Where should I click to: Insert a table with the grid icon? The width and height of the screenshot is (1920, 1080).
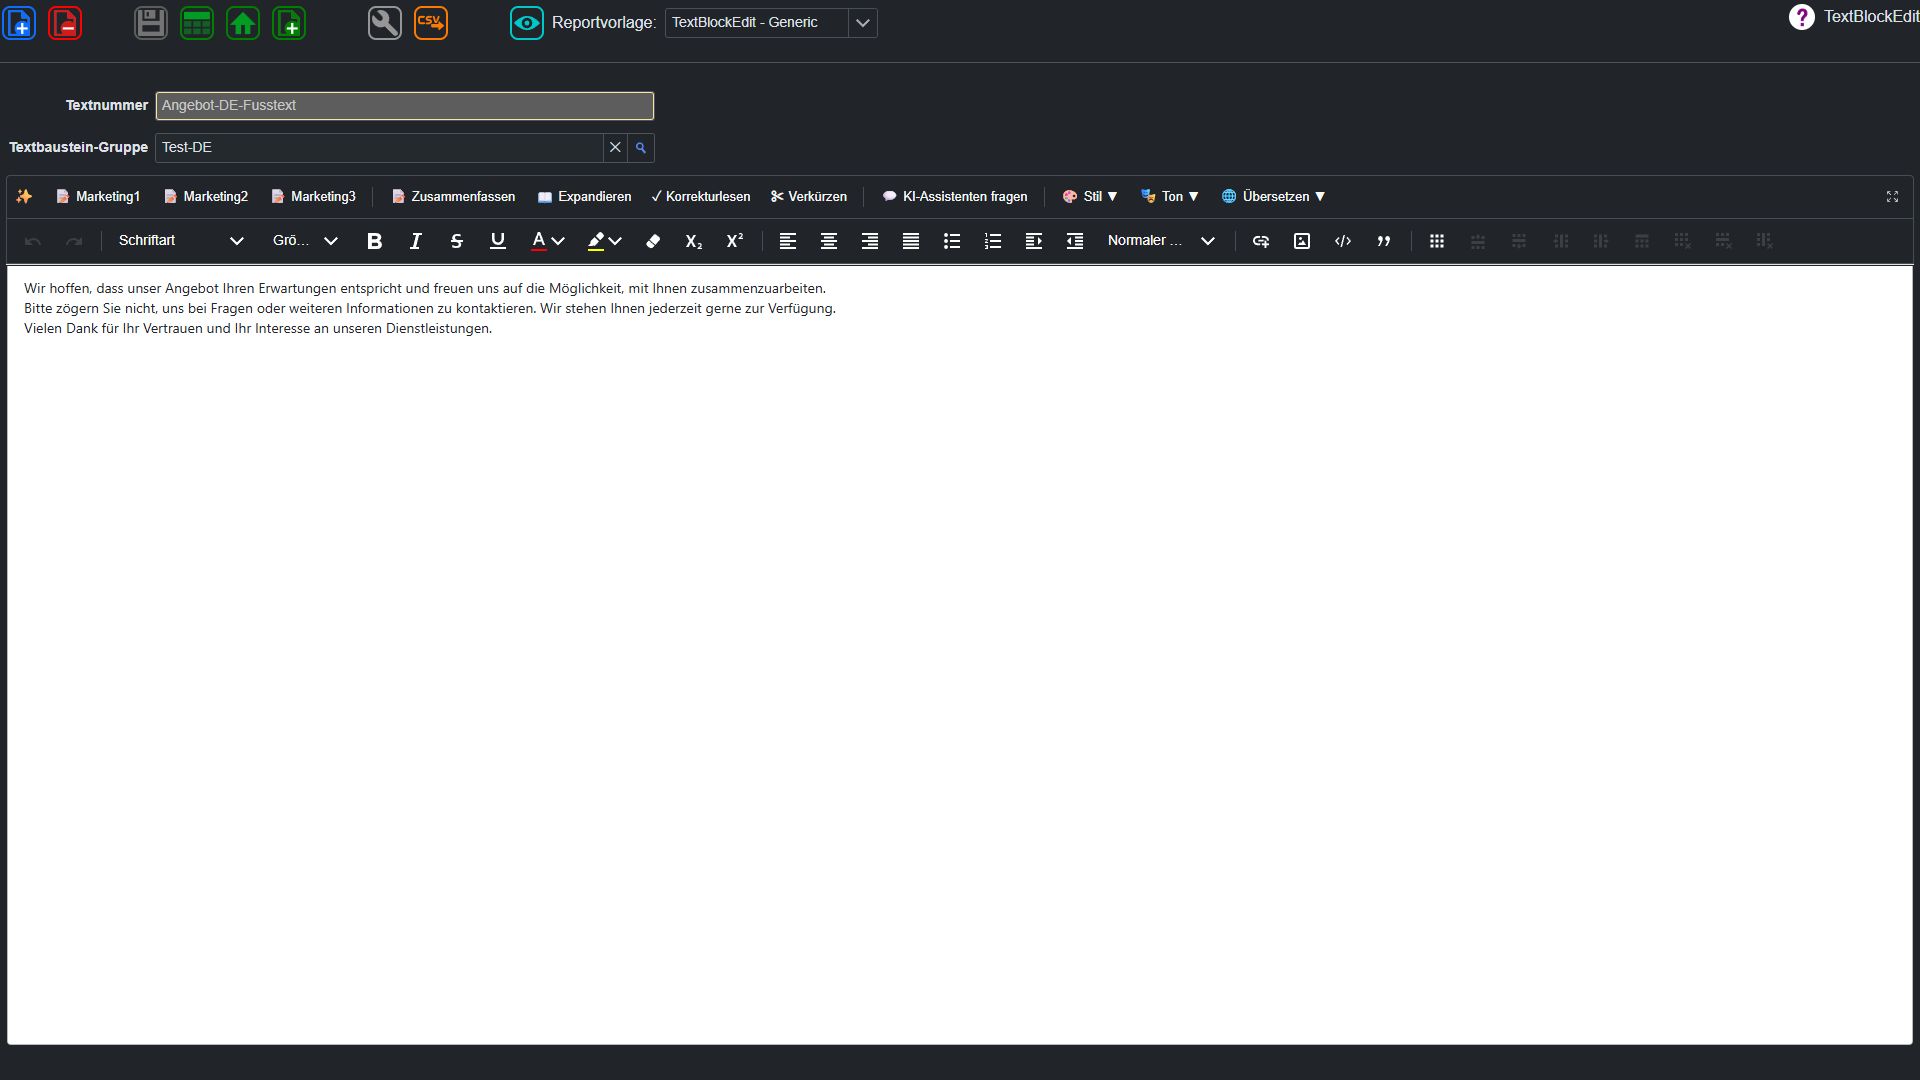click(x=1437, y=241)
